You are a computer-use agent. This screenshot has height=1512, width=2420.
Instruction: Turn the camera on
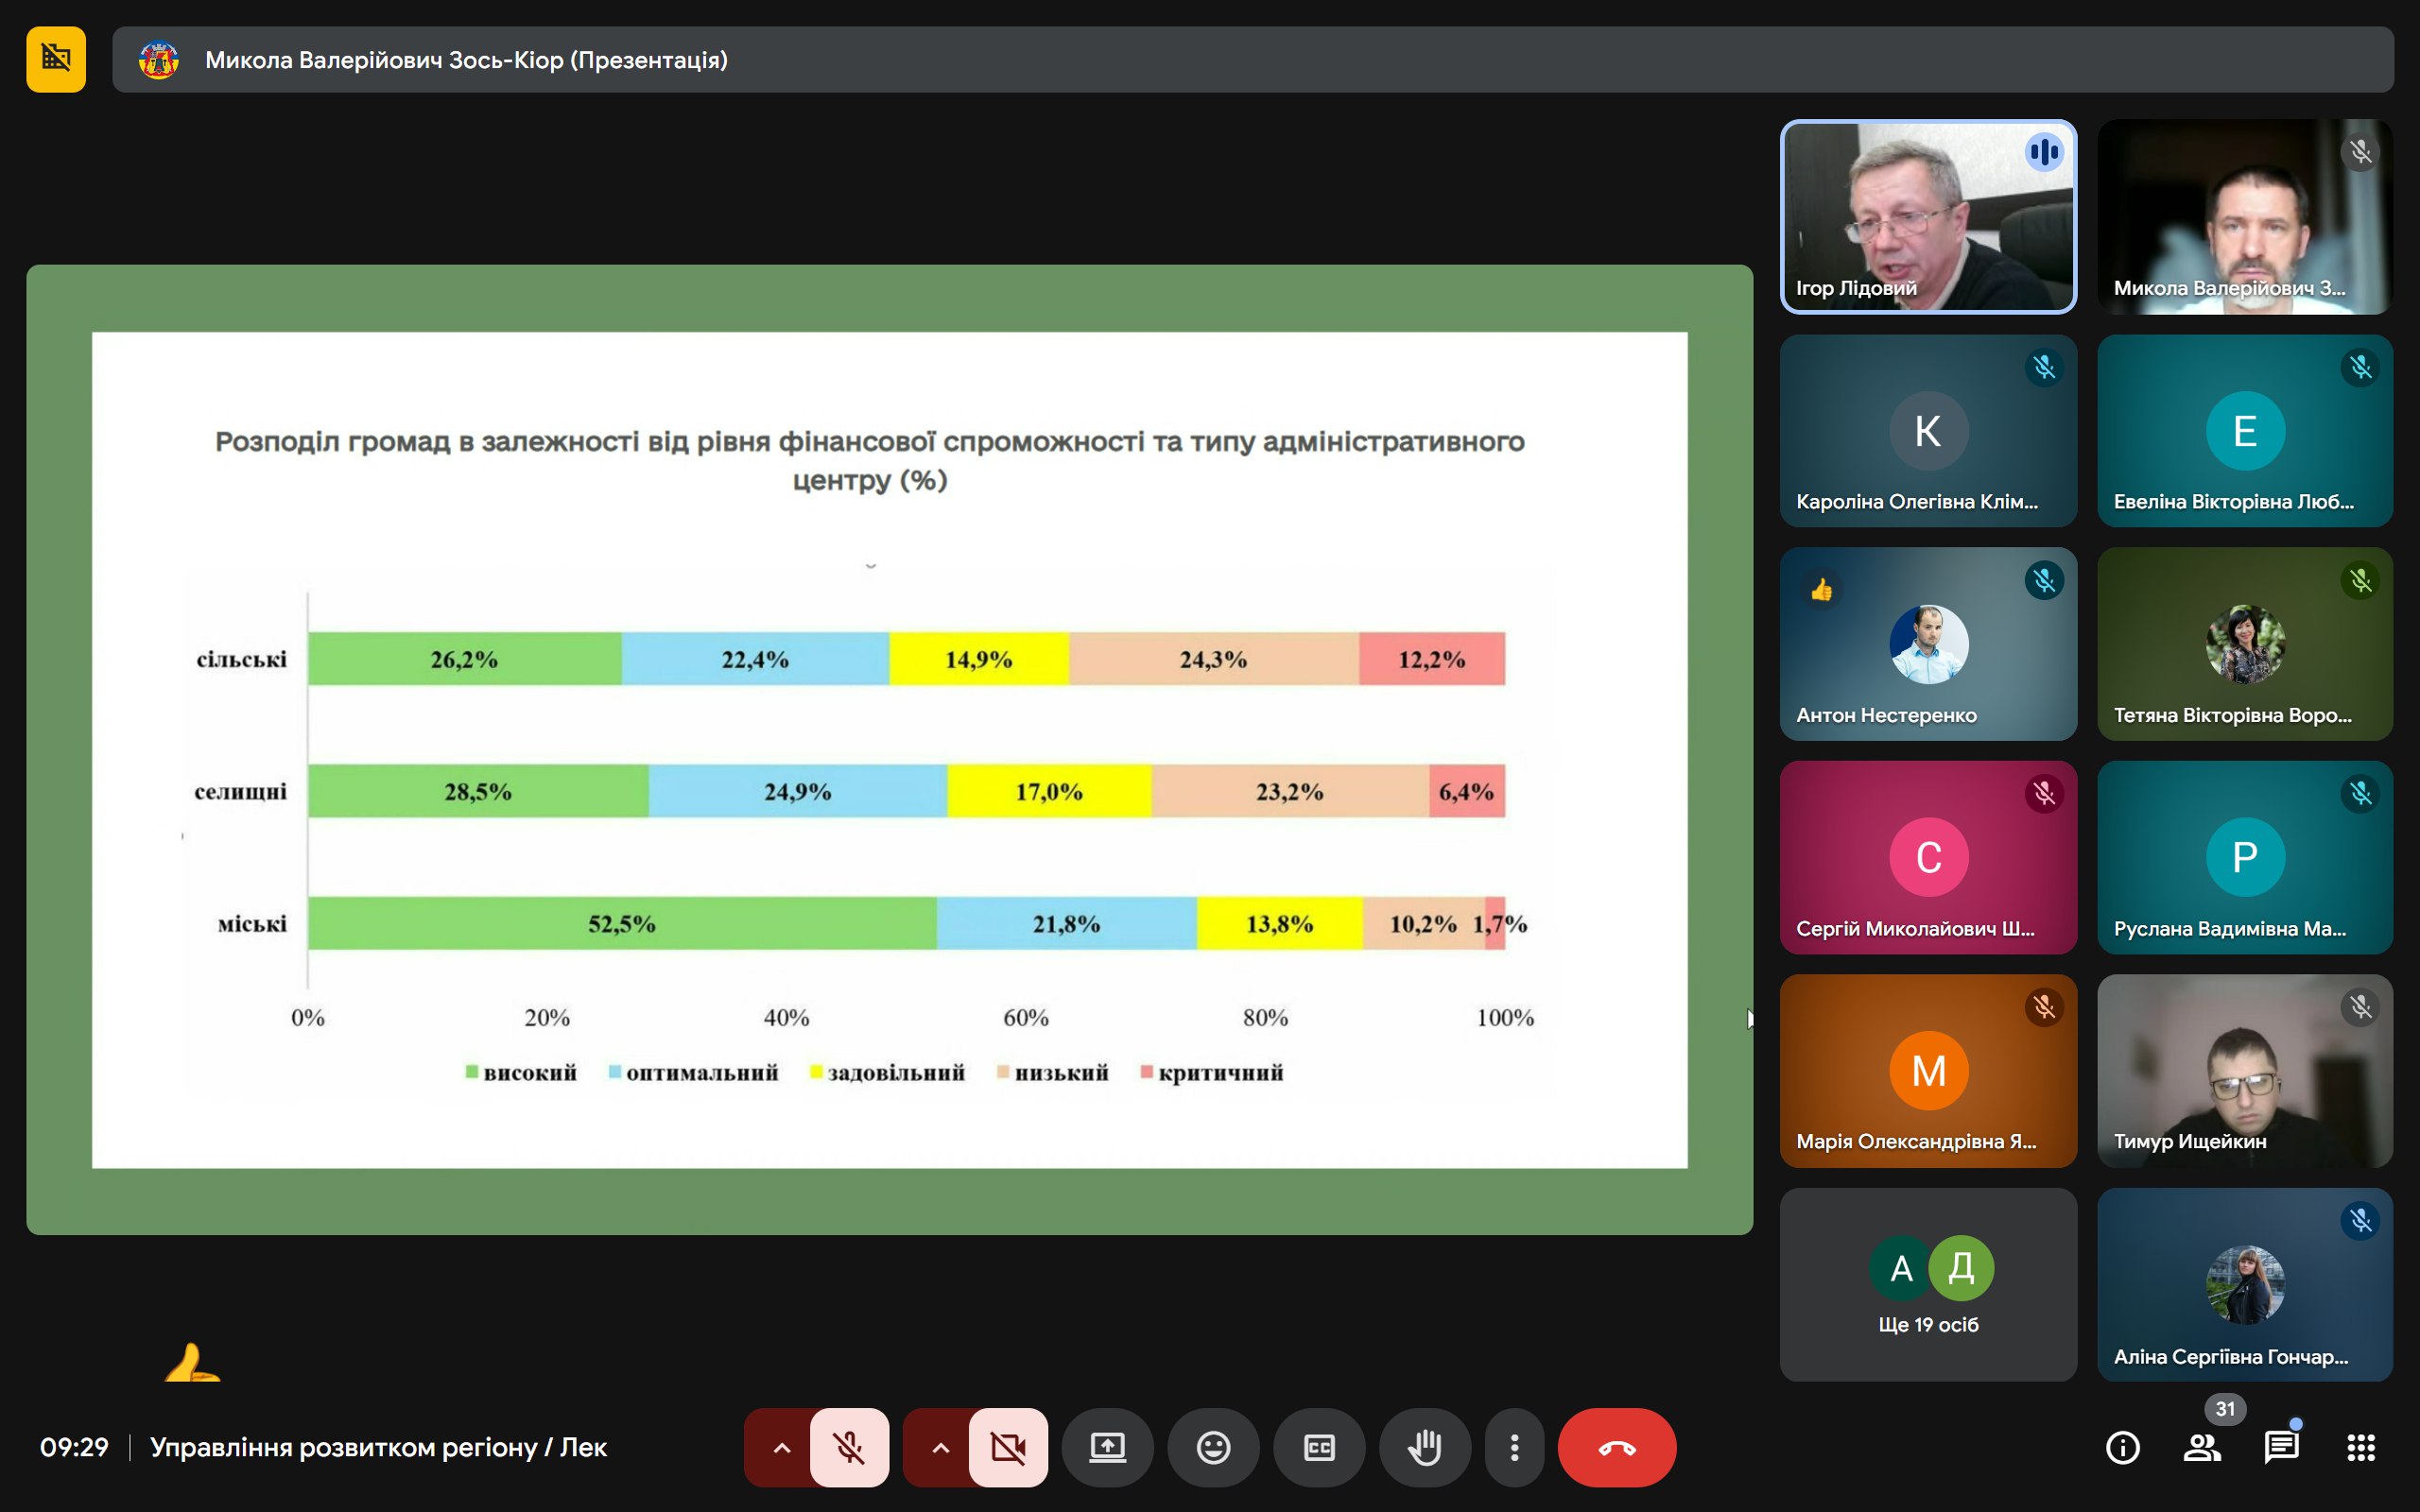1008,1447
